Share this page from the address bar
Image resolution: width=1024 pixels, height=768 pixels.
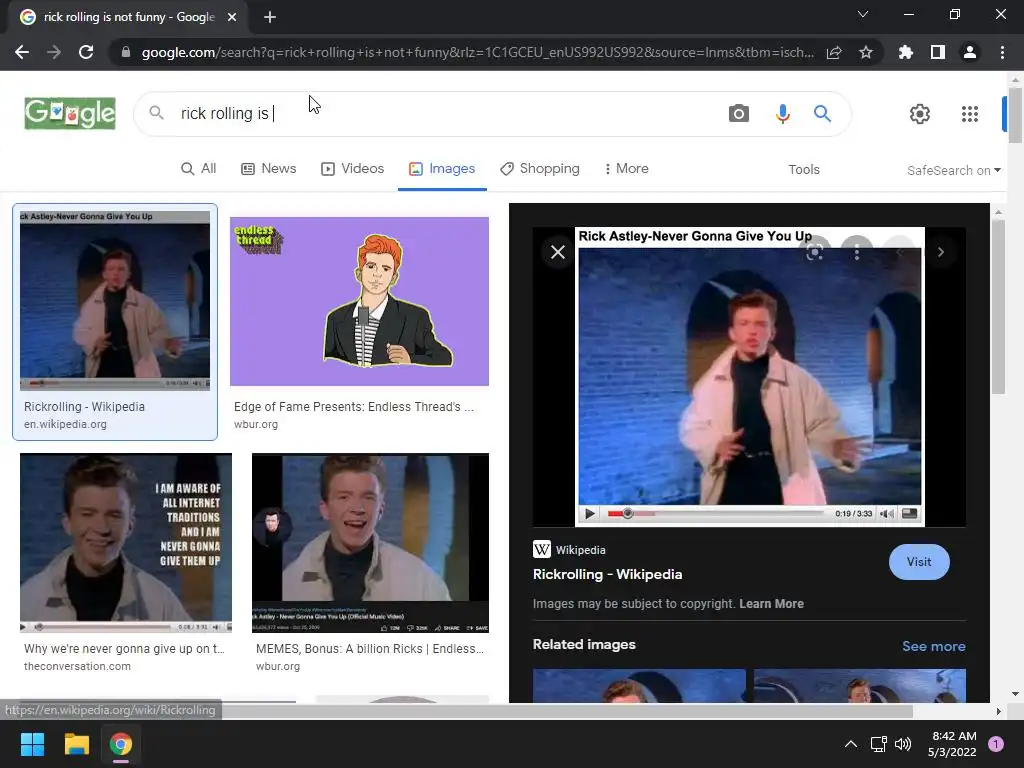click(x=834, y=52)
